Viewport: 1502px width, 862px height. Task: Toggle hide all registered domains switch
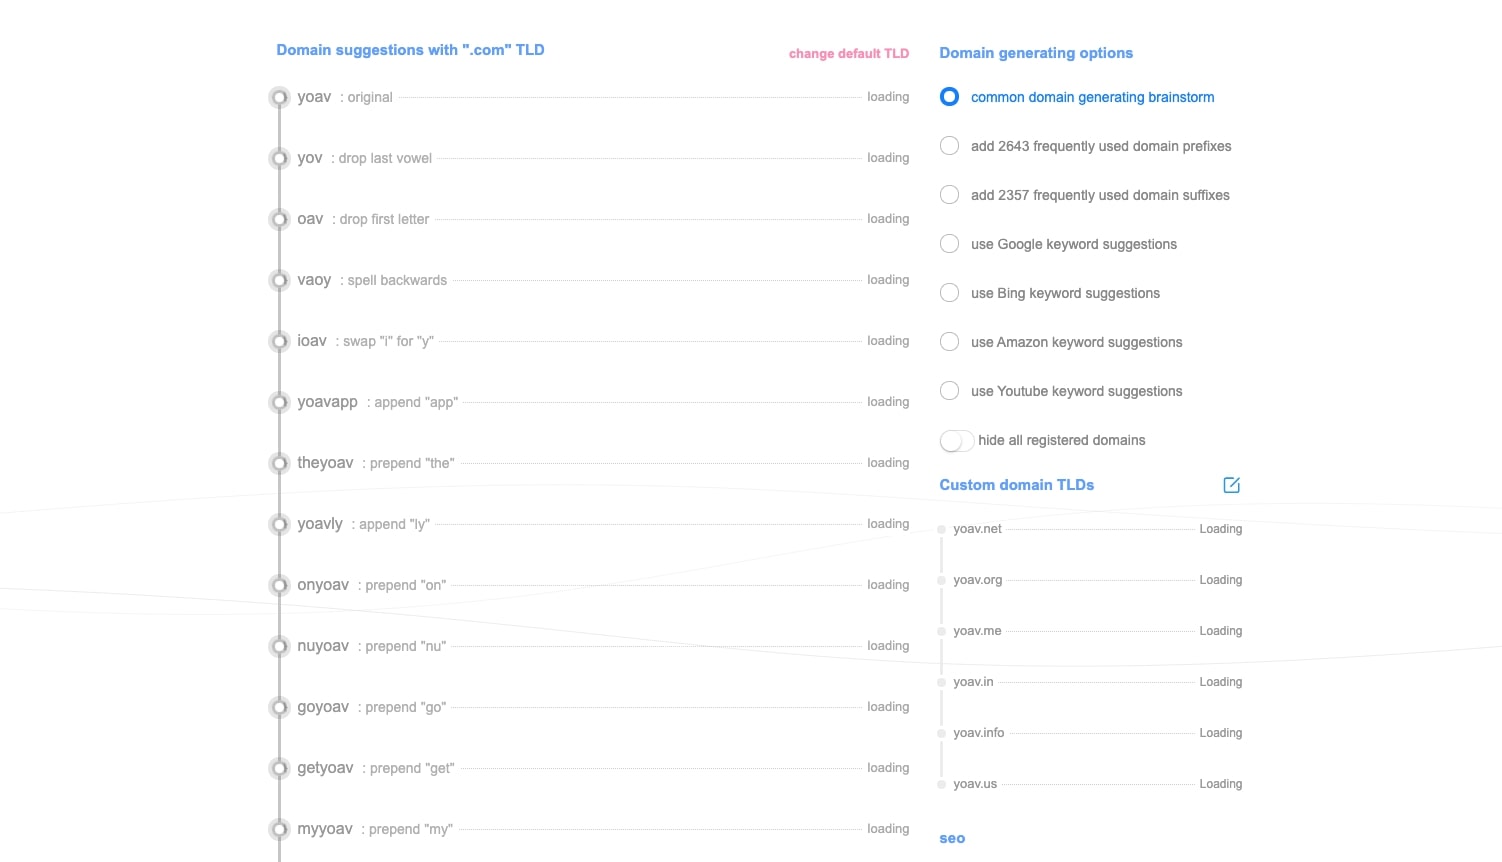[x=956, y=441]
